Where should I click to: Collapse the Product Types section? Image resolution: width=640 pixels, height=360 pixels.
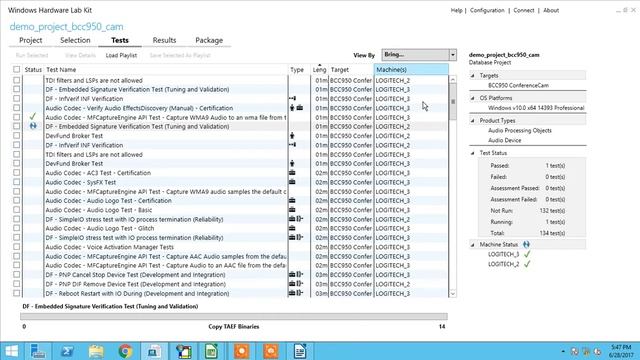pos(472,120)
